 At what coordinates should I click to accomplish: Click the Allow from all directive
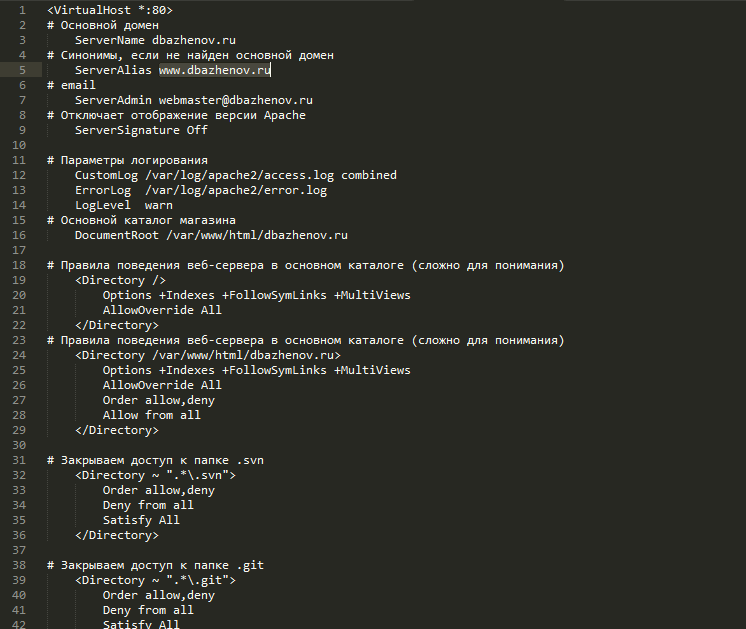coord(151,415)
